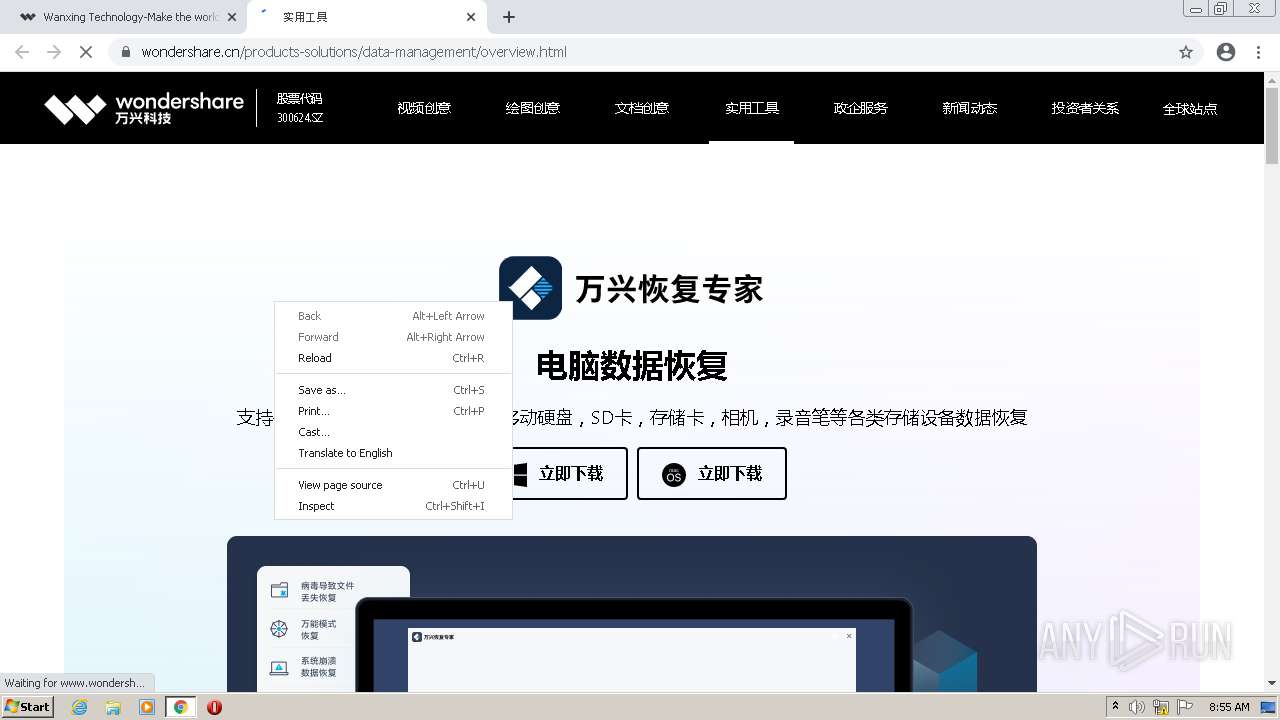The image size is (1280, 720).
Task: Open the 政企服务 navigation link
Action: [x=861, y=108]
